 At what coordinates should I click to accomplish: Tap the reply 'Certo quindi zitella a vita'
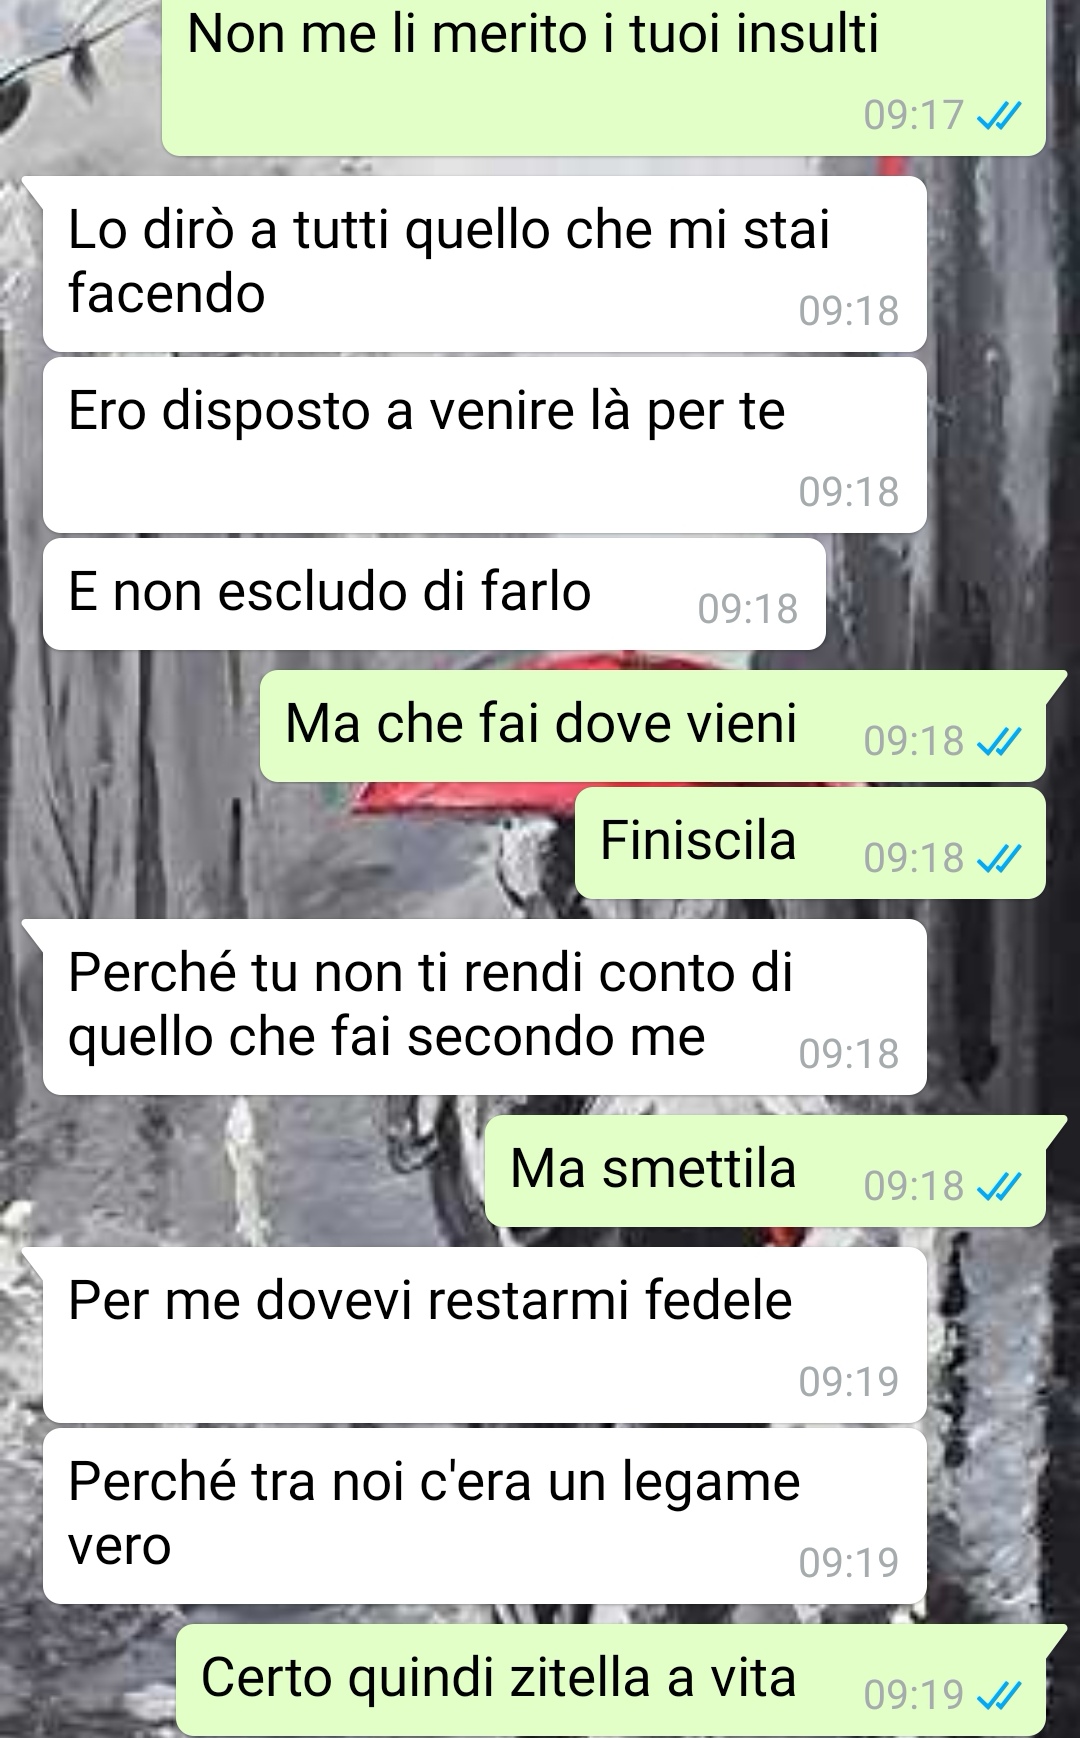pyautogui.click(x=611, y=1680)
